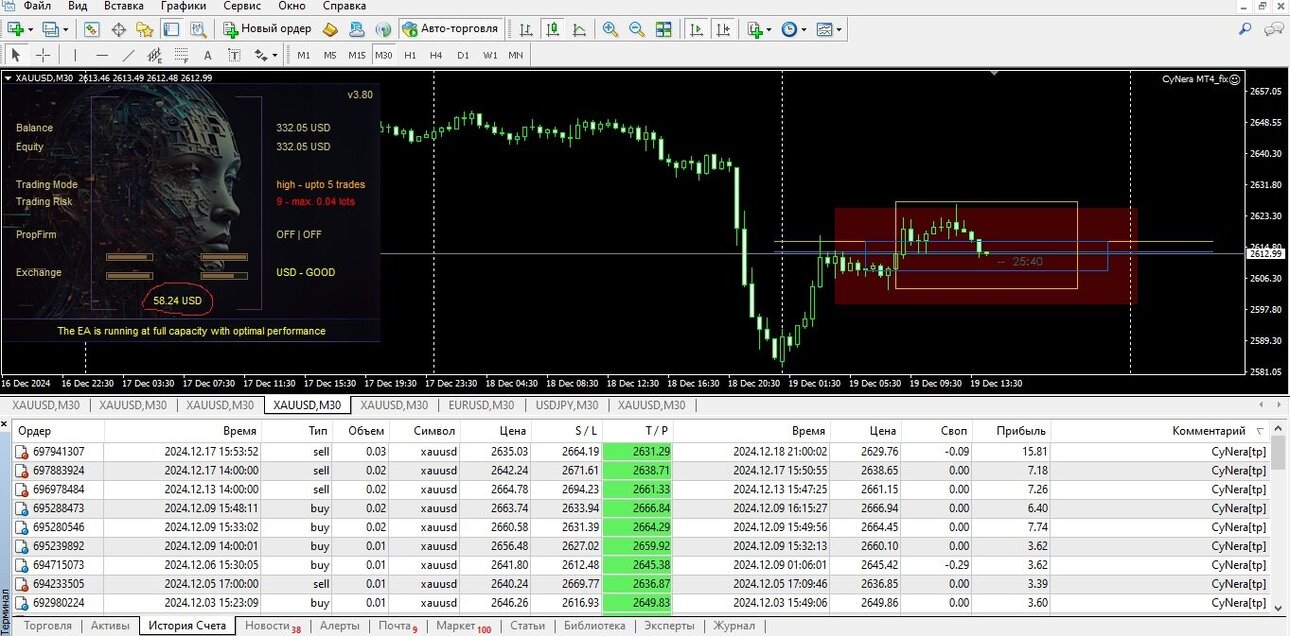Open the Data Window icon

pyautogui.click(x=118, y=29)
